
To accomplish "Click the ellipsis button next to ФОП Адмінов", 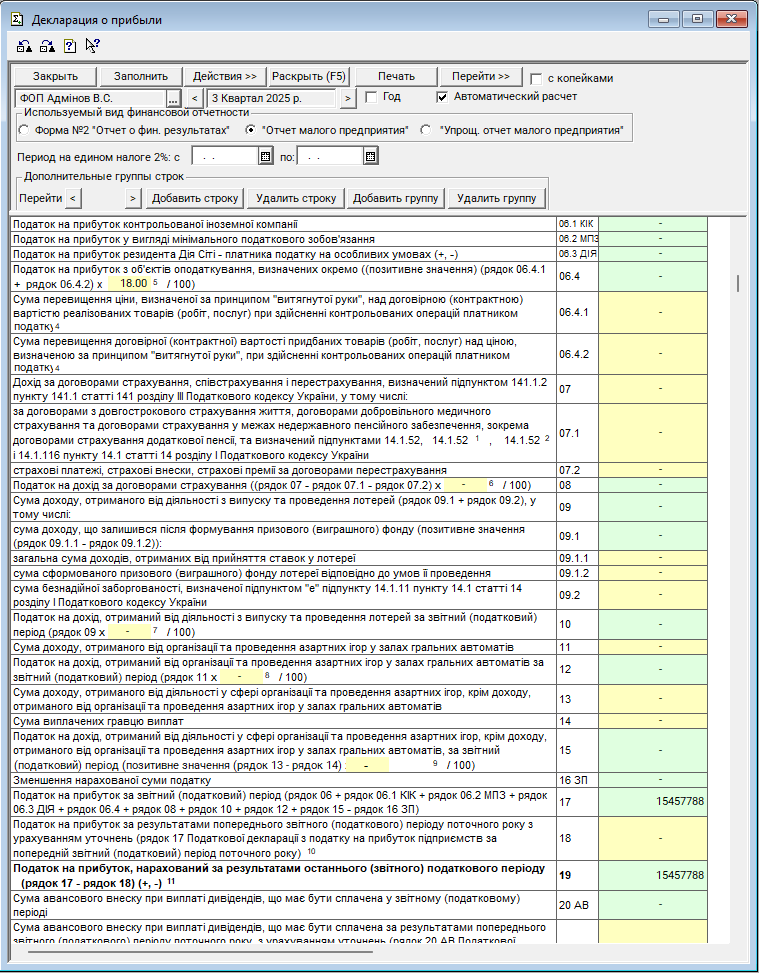I will tap(172, 98).
